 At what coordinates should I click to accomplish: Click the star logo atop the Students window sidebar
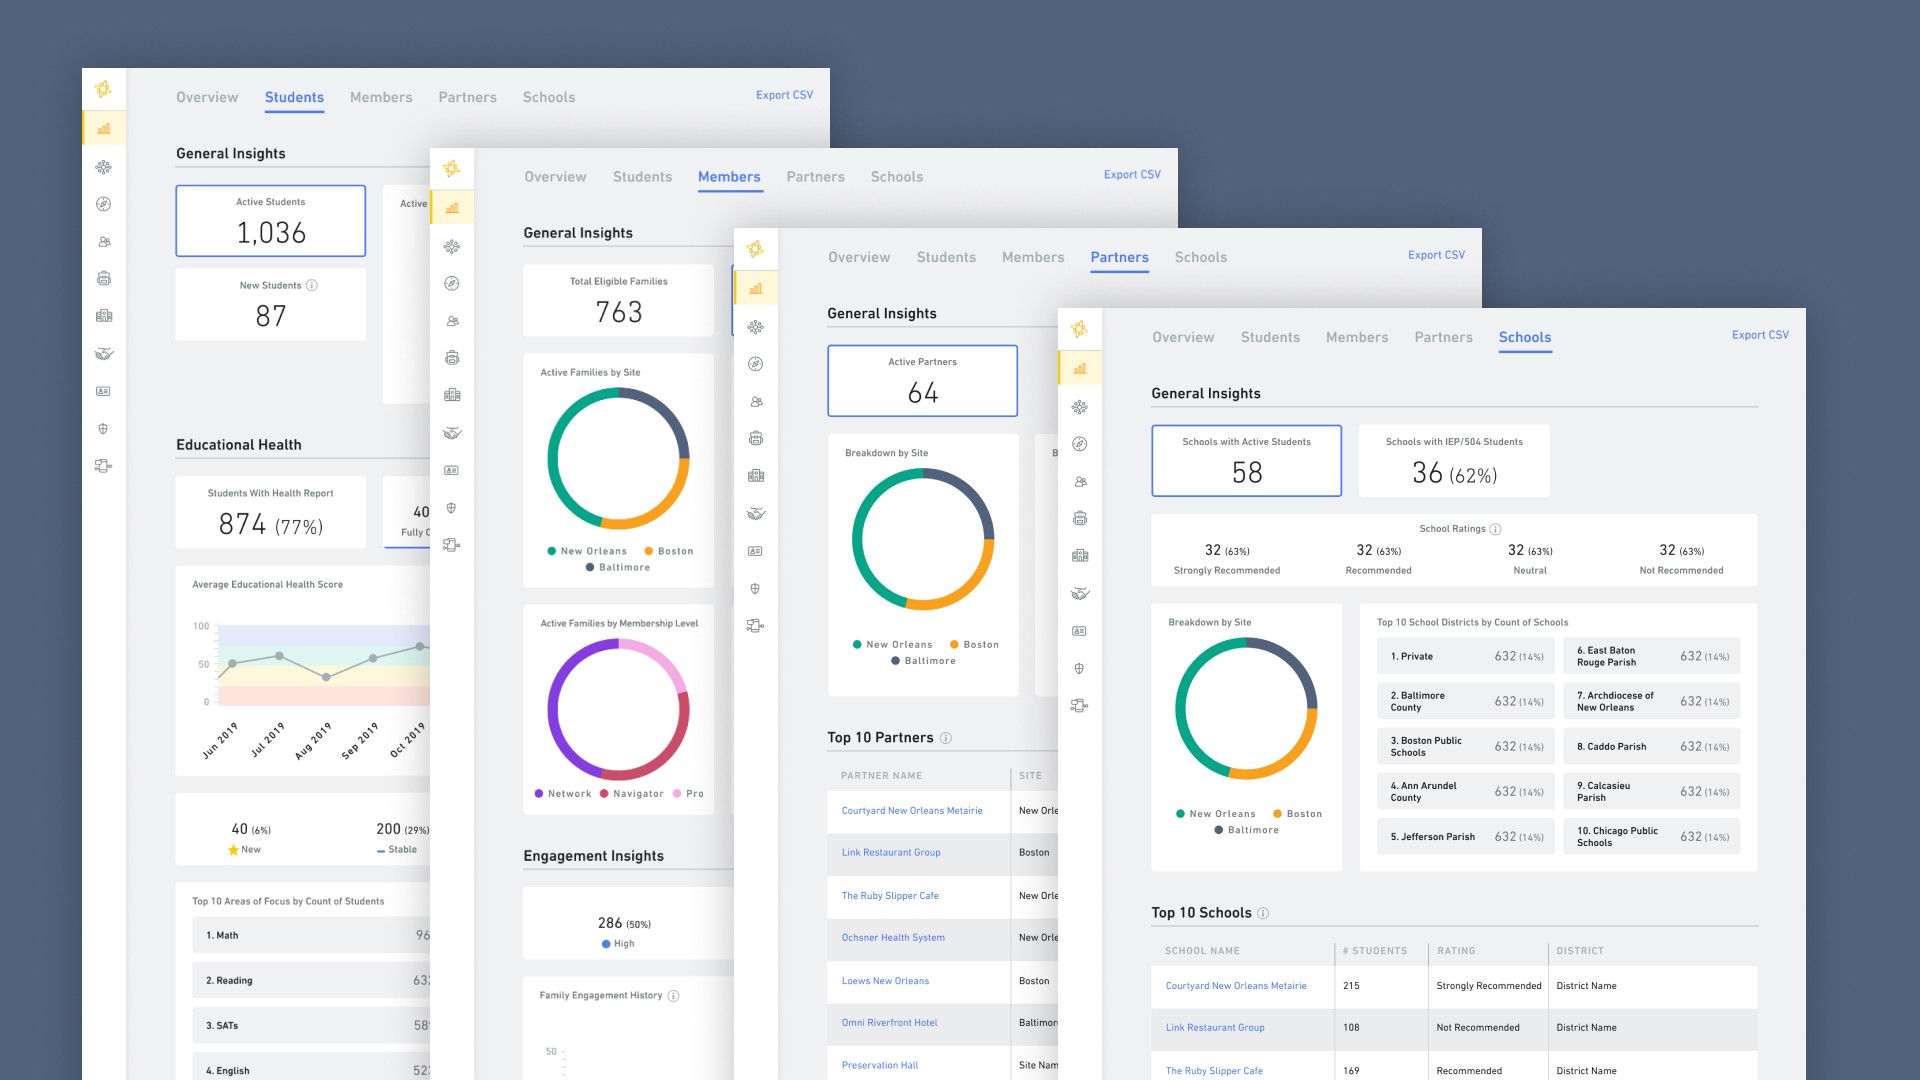pos(103,89)
